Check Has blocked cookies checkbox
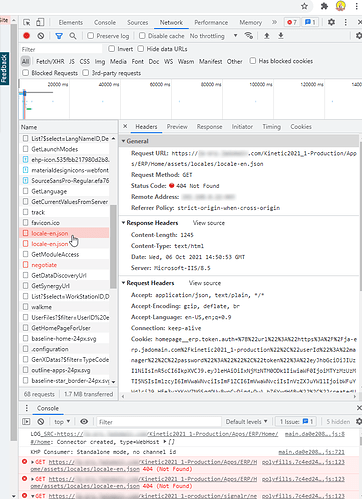The width and height of the screenshot is (362, 499). [x=253, y=61]
